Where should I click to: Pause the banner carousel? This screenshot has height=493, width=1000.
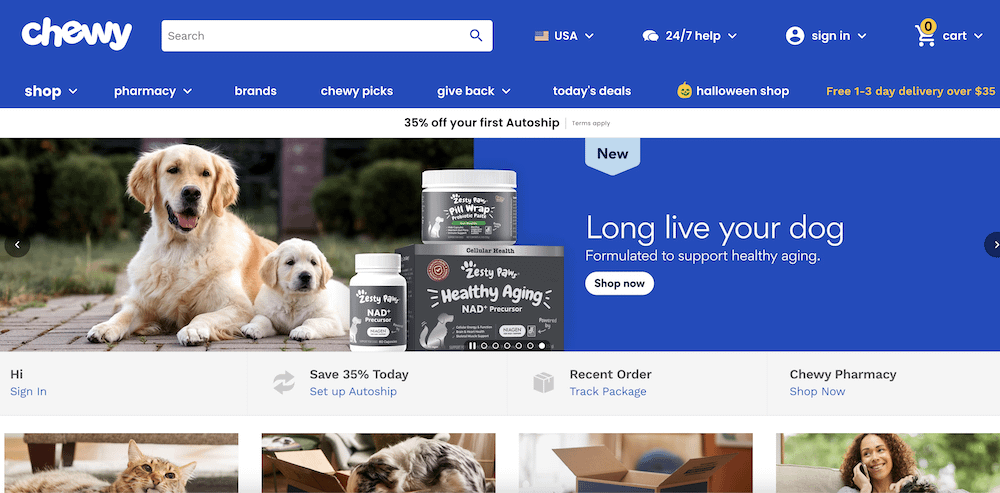[x=473, y=346]
